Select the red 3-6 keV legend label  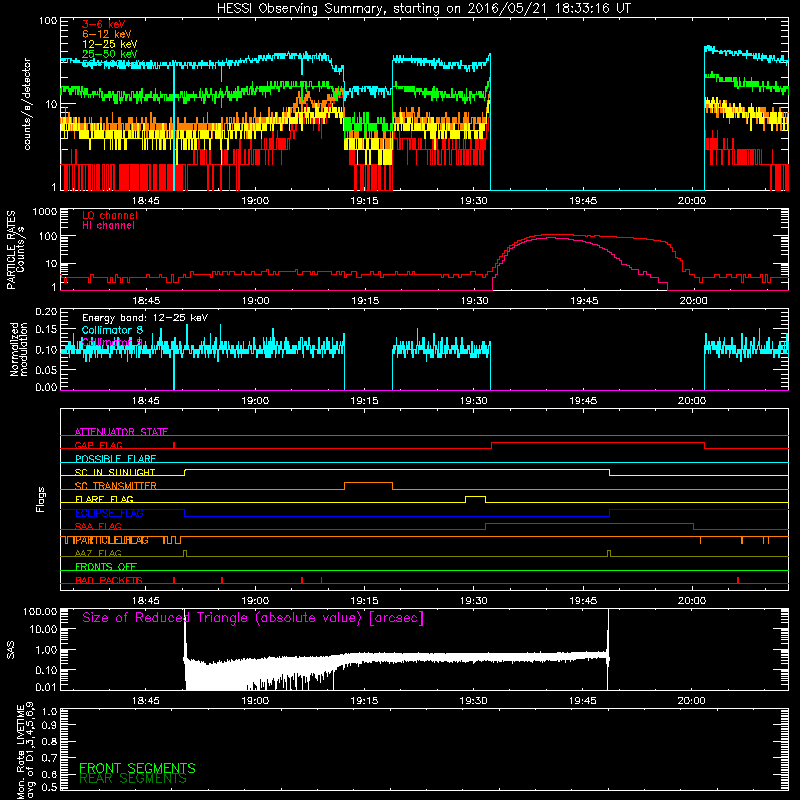point(104,24)
